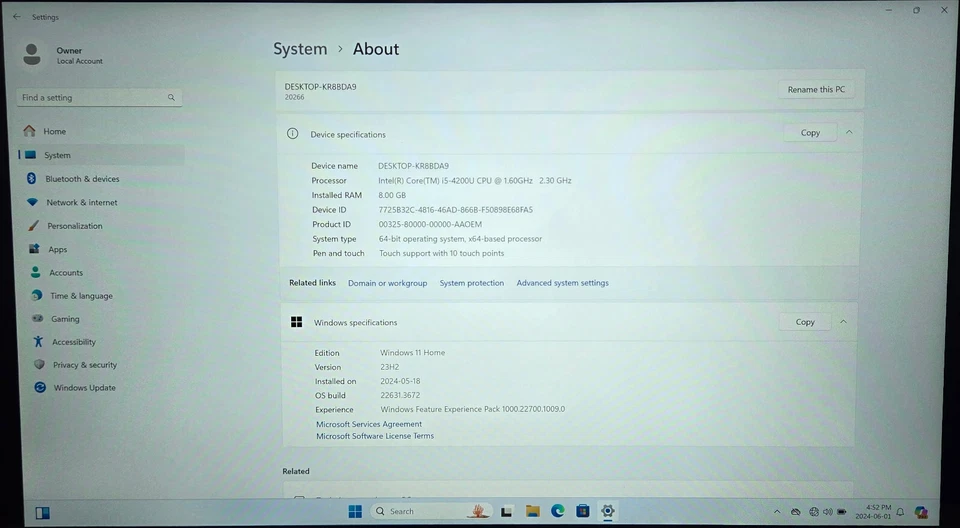960x528 pixels.
Task: Click the battery tray icon
Action: (842, 511)
